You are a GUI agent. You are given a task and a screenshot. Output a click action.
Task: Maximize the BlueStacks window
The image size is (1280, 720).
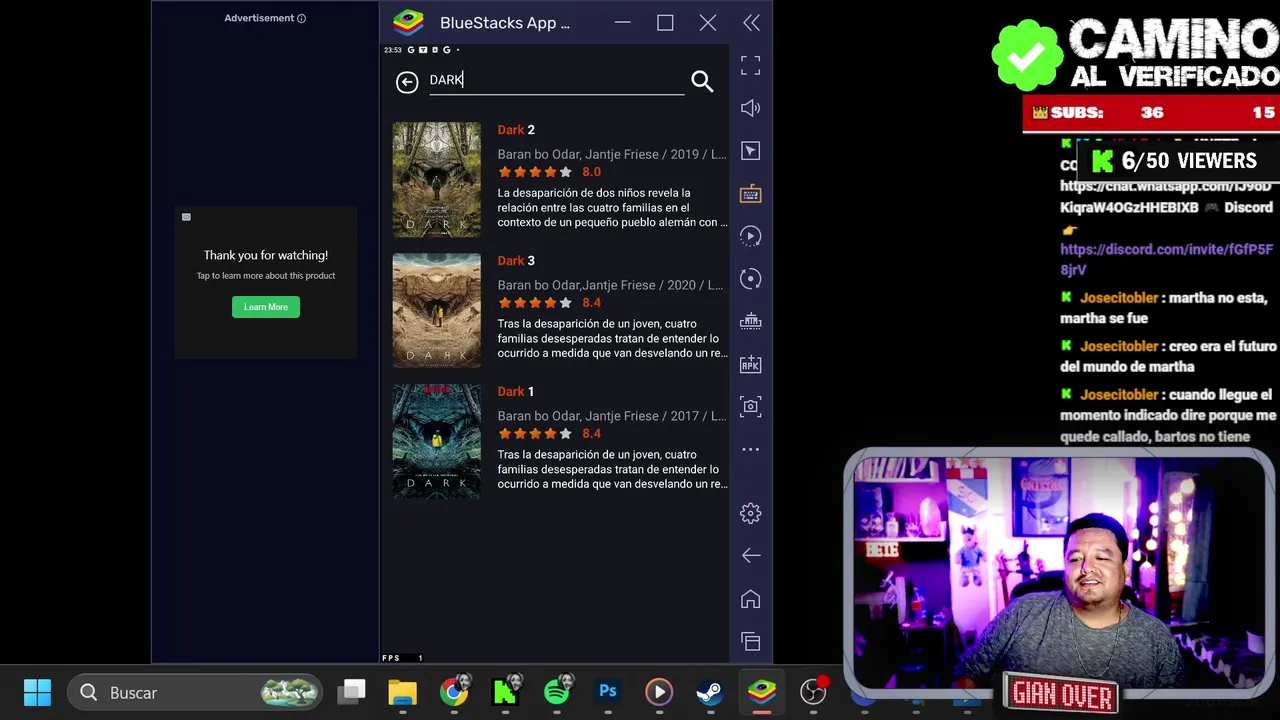[665, 23]
